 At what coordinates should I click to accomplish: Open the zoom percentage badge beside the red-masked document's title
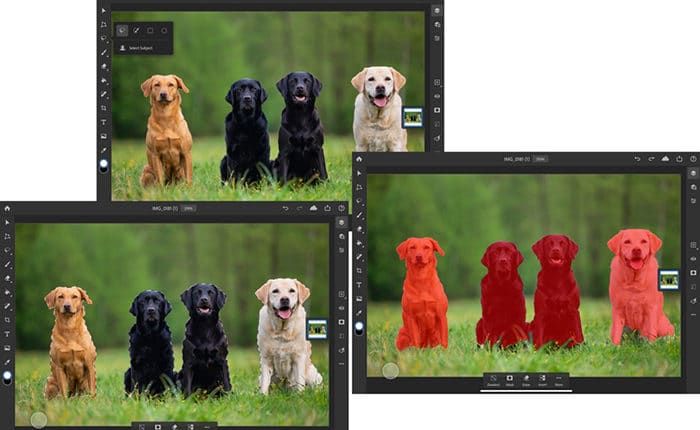point(540,159)
